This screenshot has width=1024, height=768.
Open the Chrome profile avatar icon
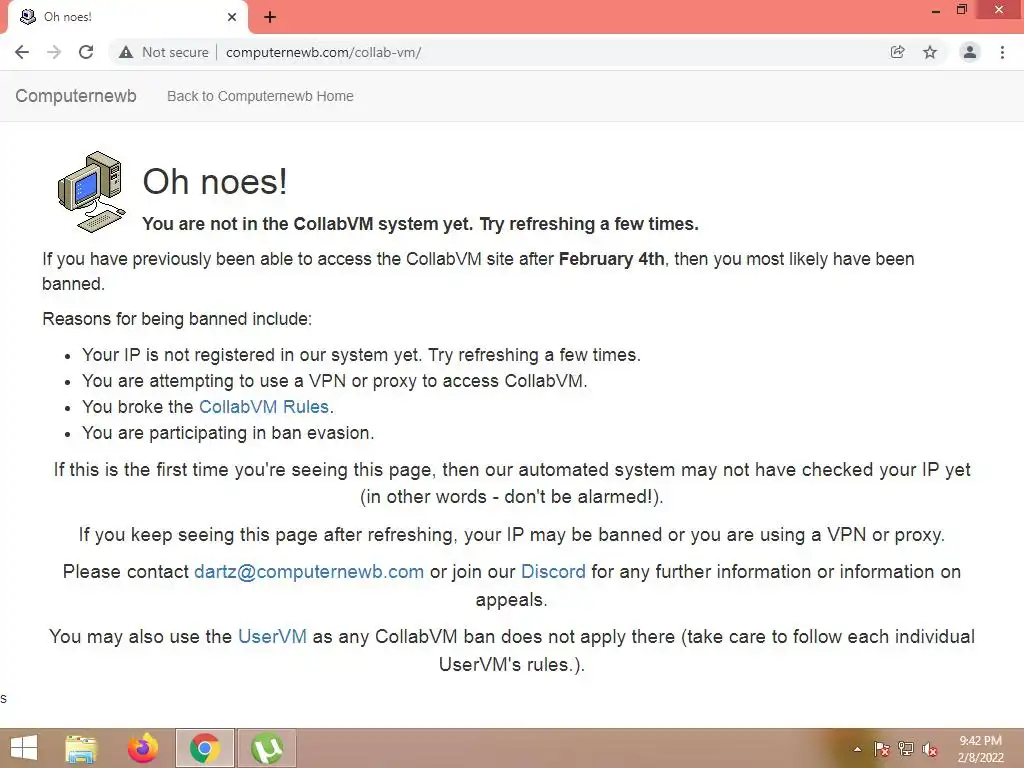tap(970, 52)
